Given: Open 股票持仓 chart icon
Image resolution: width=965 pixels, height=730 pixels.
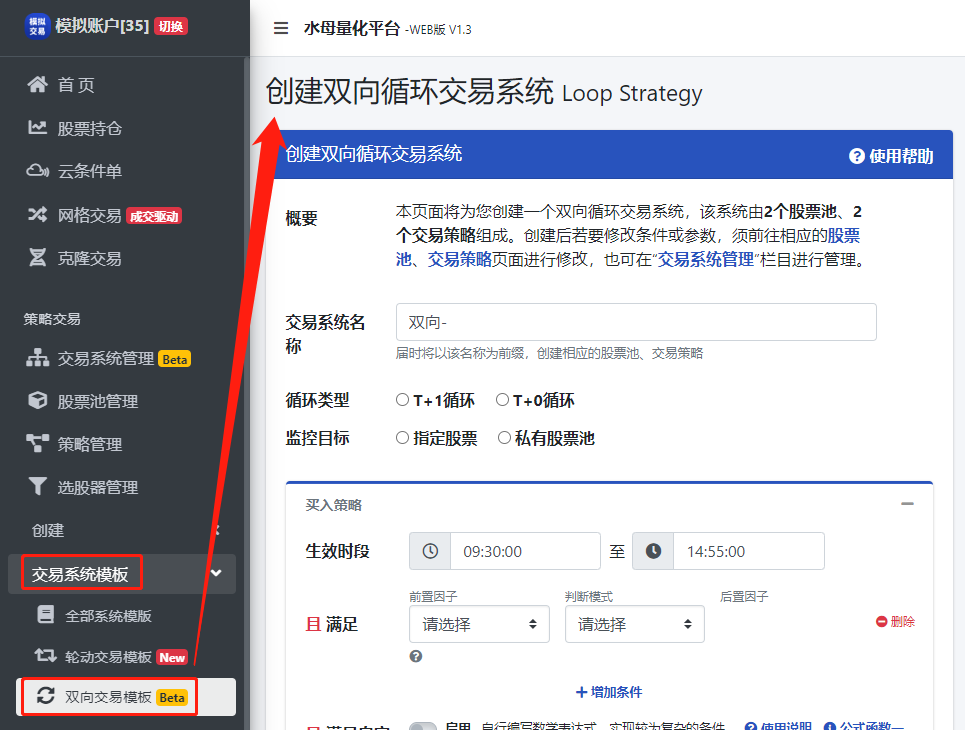Looking at the screenshot, I should pos(38,128).
